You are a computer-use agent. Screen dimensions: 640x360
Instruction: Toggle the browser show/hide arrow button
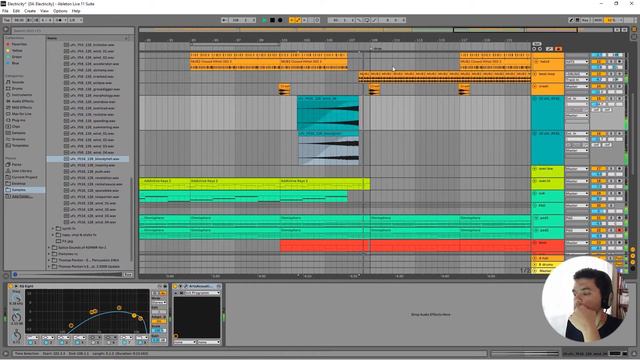6,29
